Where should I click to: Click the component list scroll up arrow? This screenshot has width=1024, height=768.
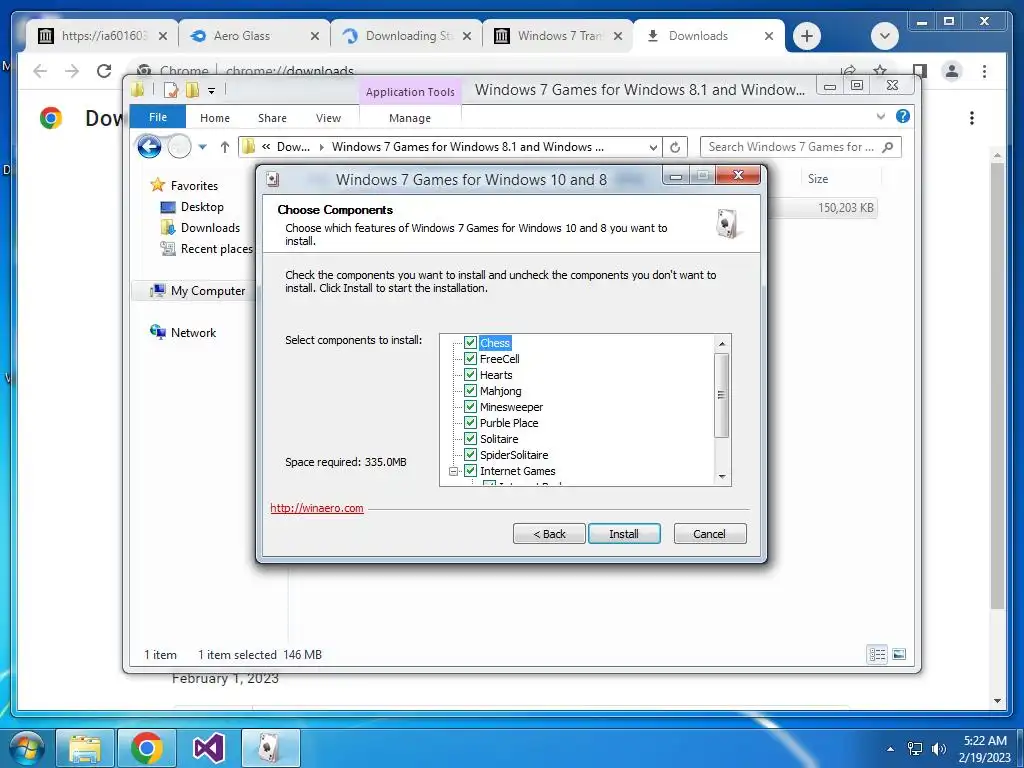[x=722, y=344]
